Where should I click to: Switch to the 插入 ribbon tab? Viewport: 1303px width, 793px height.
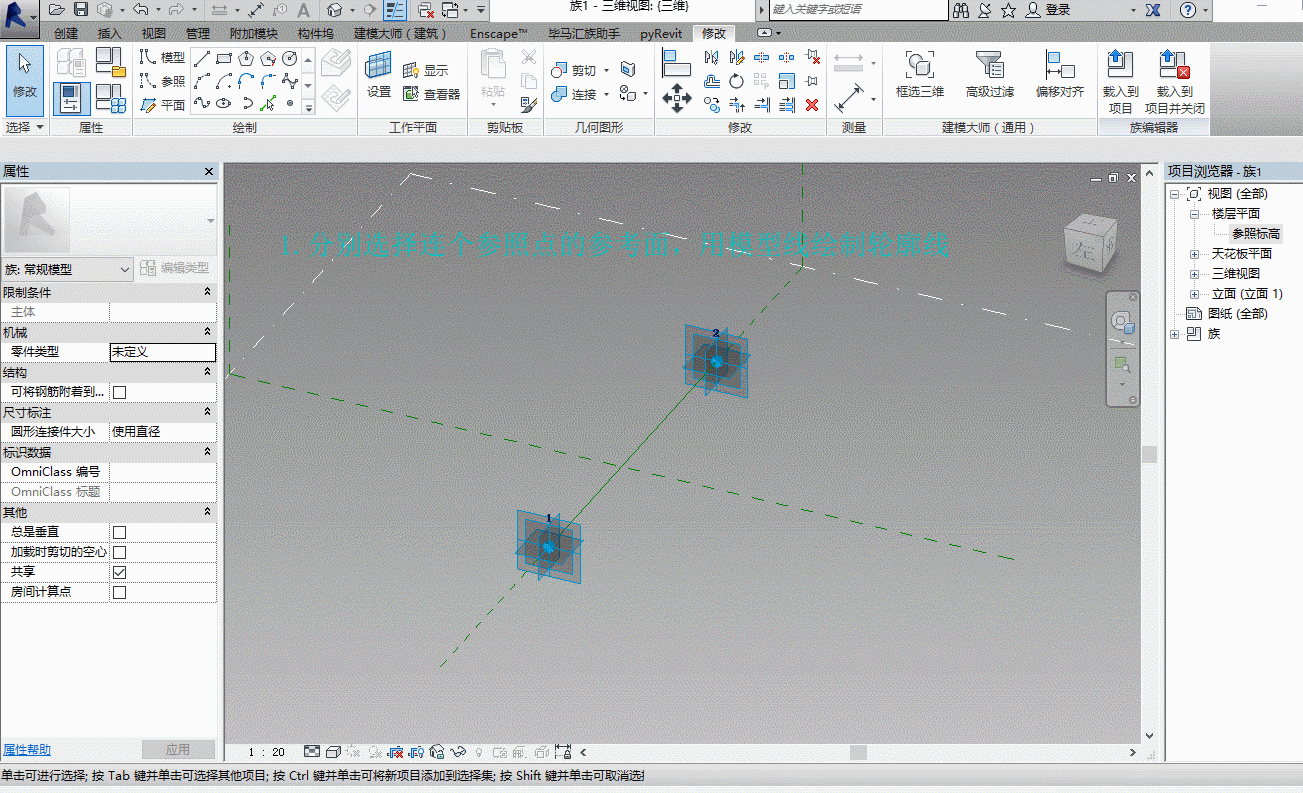point(110,33)
